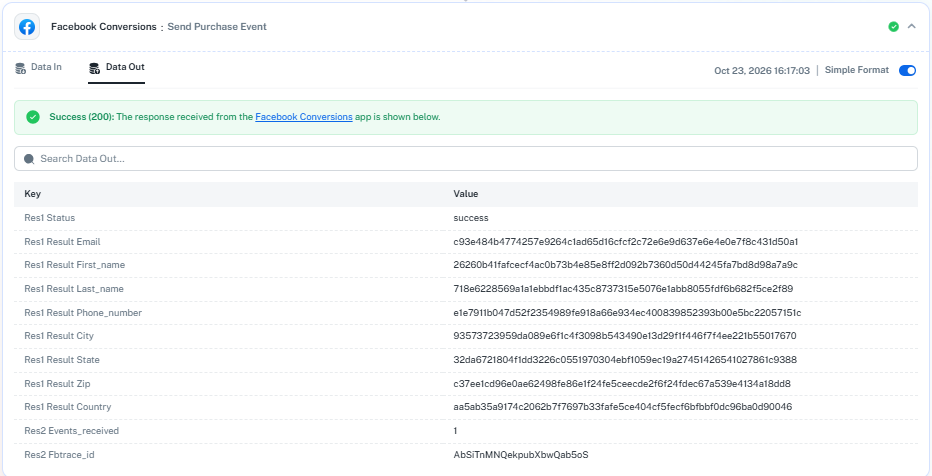Image resolution: width=932 pixels, height=476 pixels.
Task: Click the search magnifier icon
Action: point(29,159)
